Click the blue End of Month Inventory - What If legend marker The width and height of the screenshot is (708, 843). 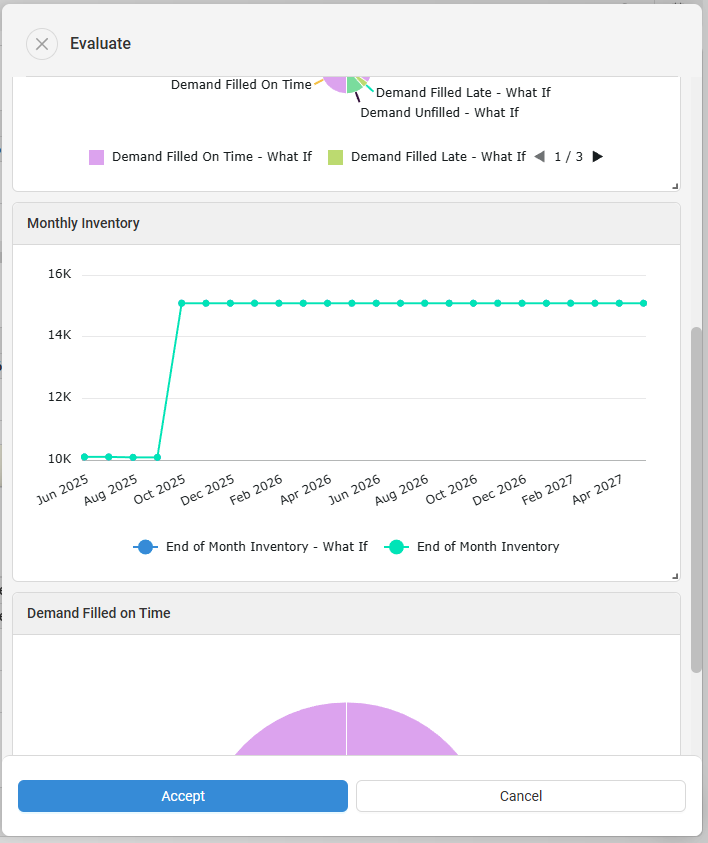(146, 547)
